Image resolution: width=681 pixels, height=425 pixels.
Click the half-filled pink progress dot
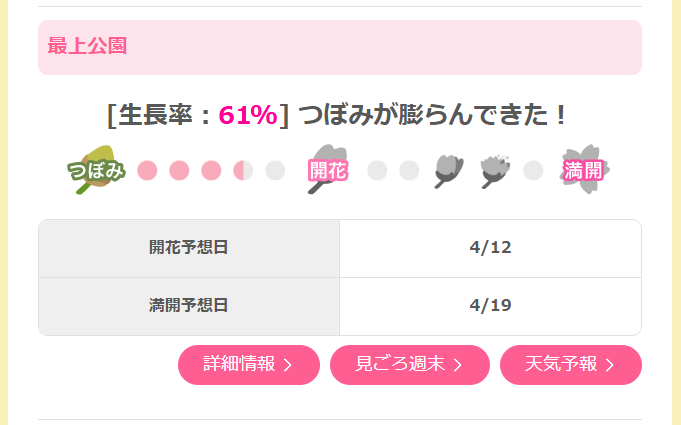244,170
